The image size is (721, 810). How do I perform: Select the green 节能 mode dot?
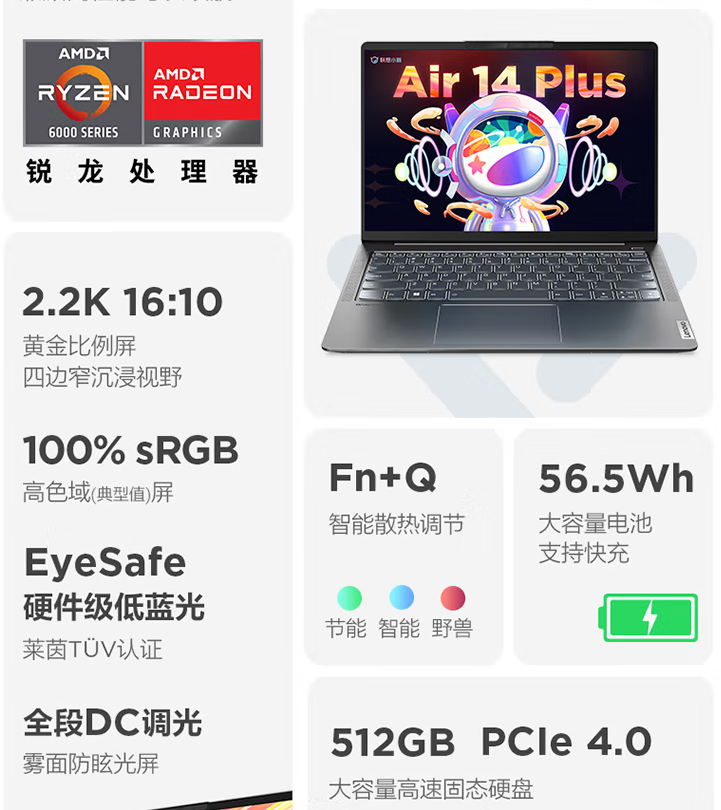pyautogui.click(x=349, y=598)
